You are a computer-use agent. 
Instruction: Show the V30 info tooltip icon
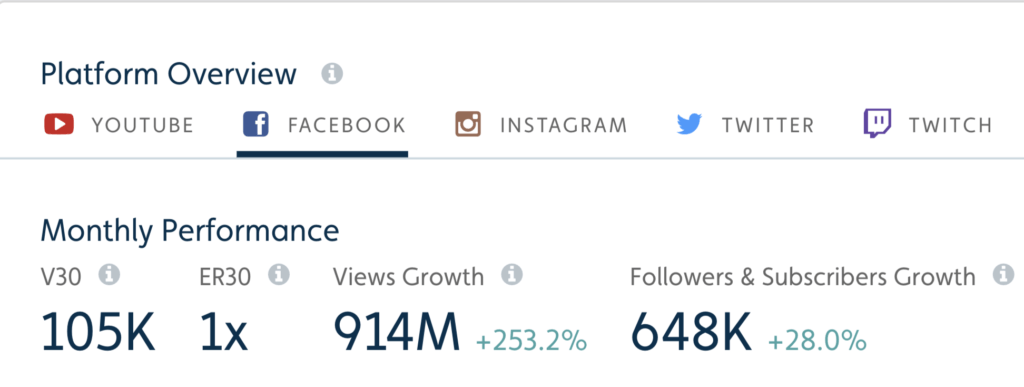[109, 275]
